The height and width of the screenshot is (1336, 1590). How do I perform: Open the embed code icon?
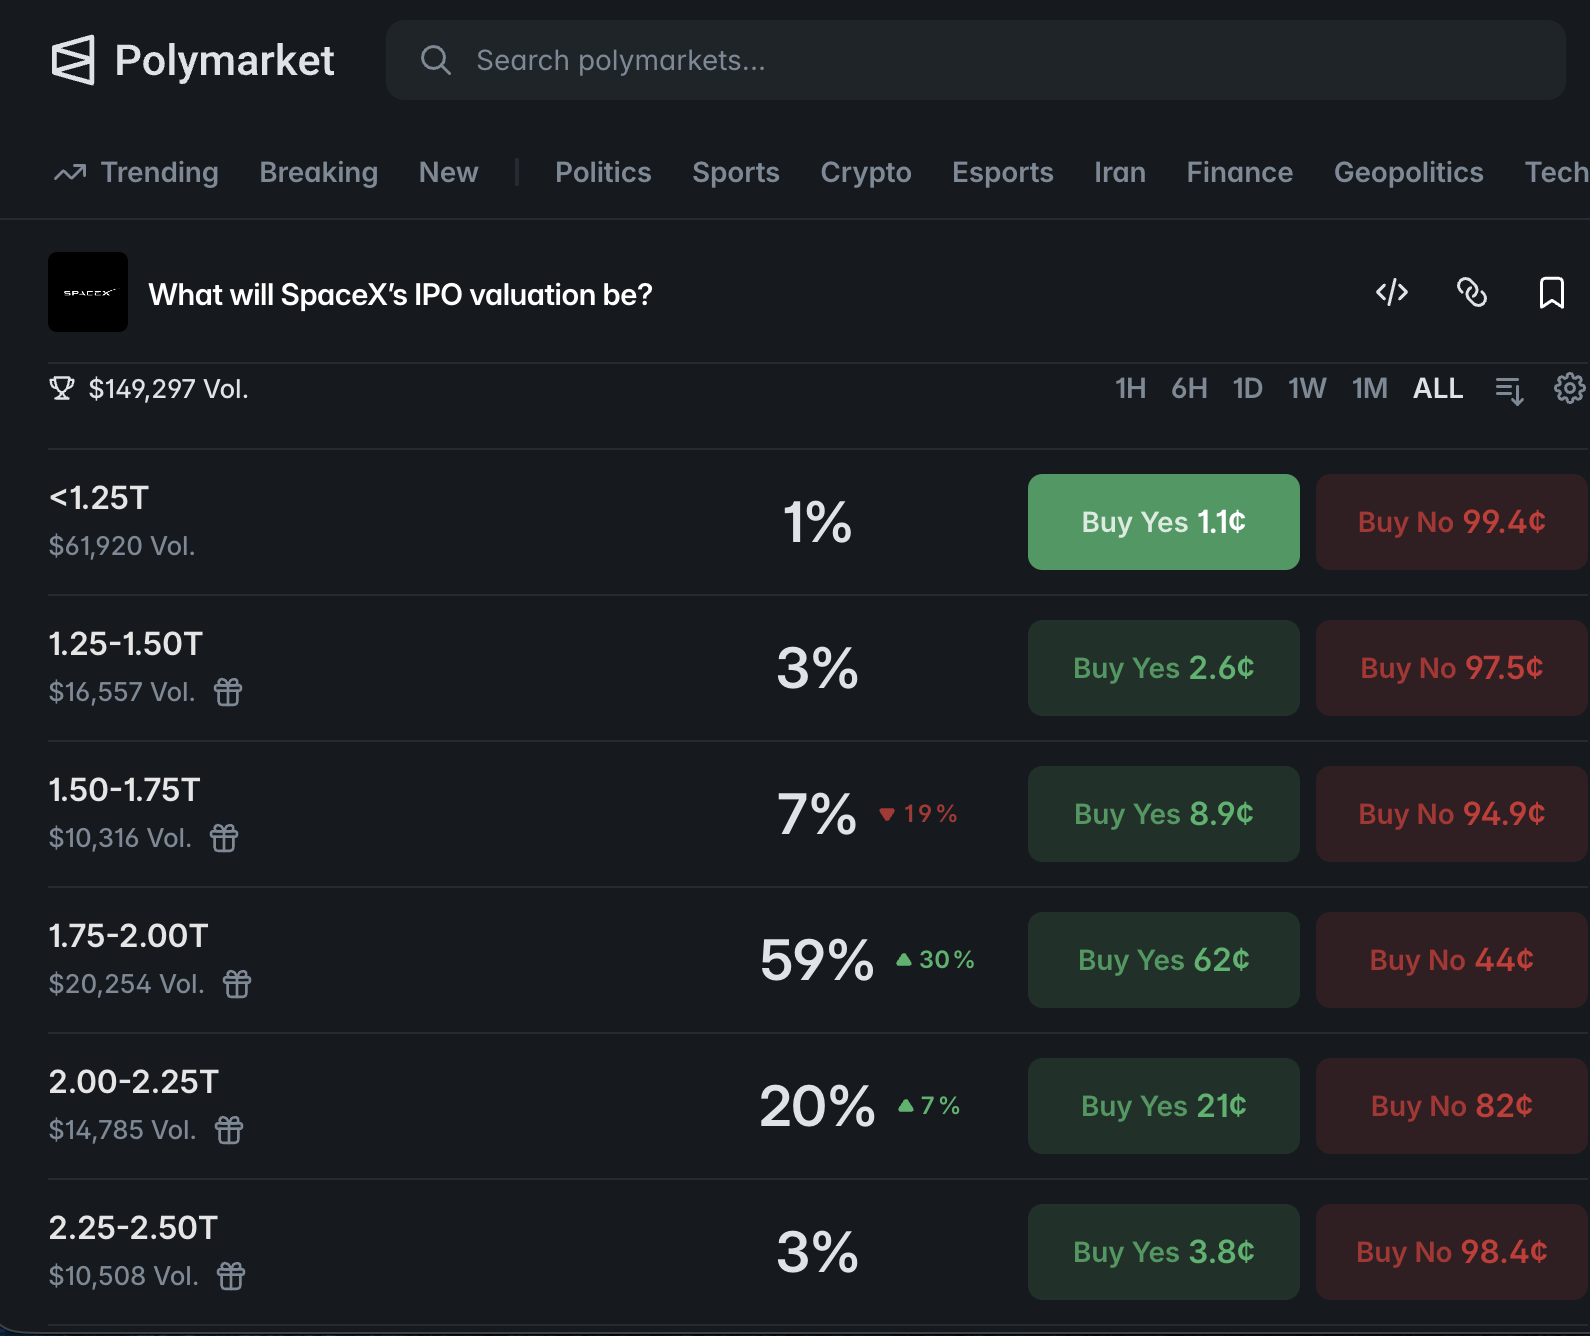coord(1392,292)
